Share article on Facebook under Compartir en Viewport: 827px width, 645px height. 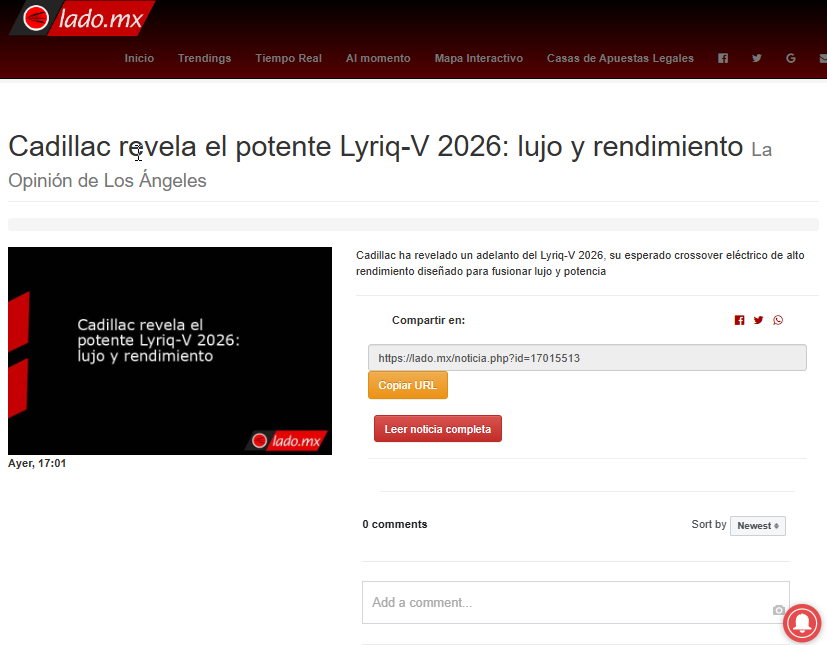click(x=739, y=320)
